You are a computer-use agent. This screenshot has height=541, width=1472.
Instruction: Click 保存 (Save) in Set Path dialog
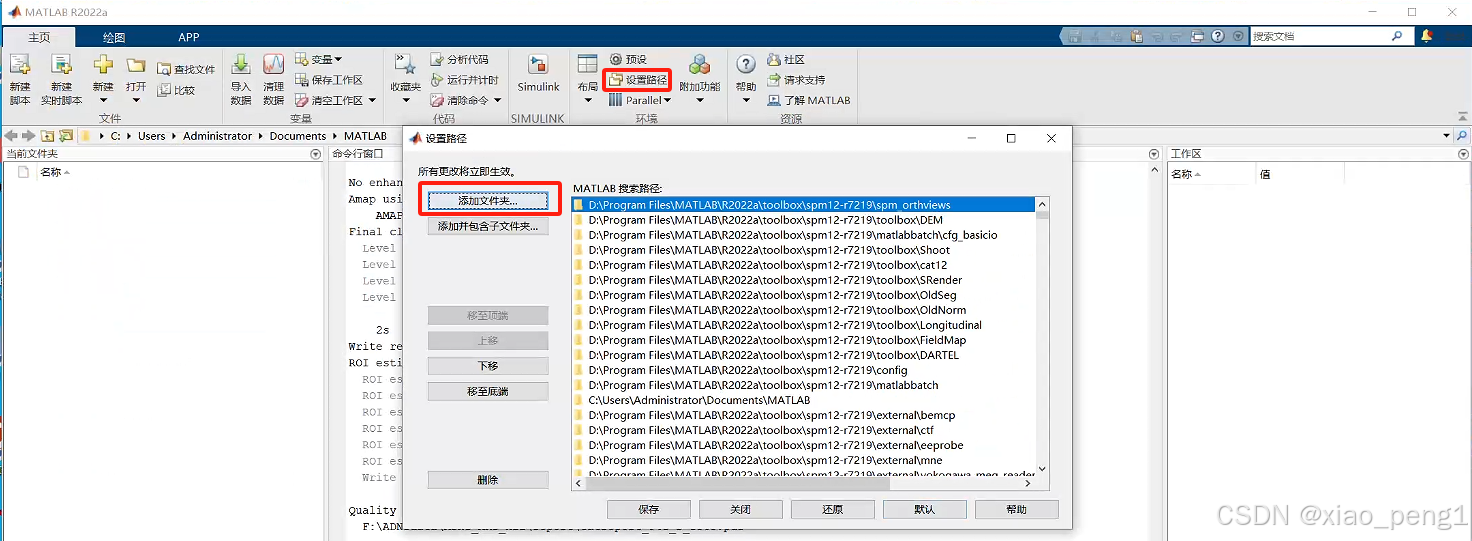pyautogui.click(x=649, y=509)
